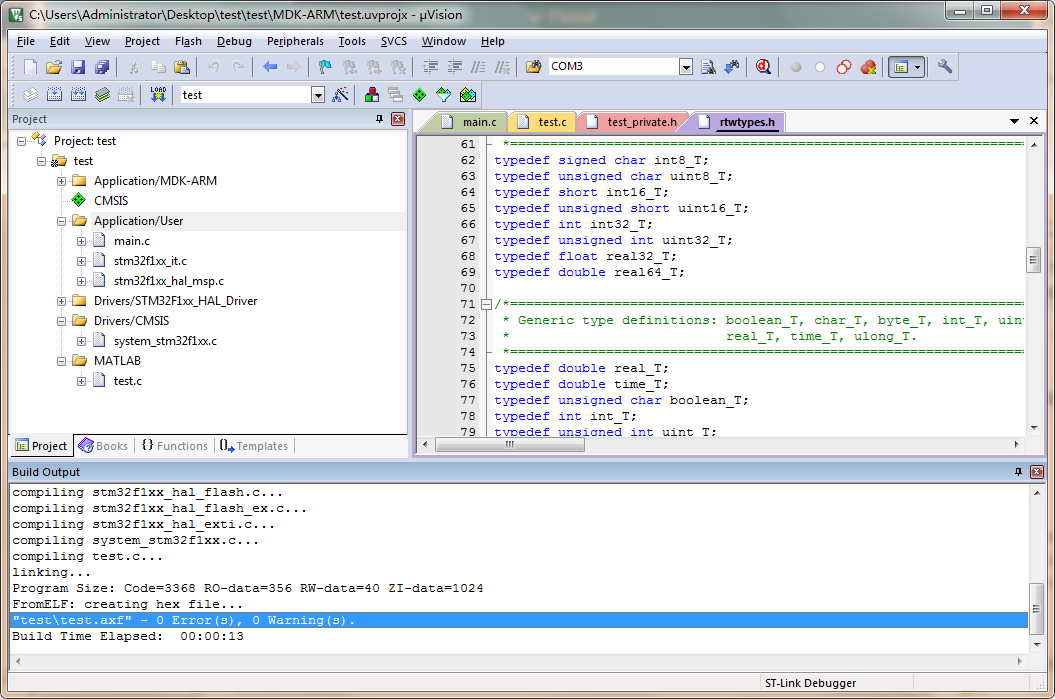Click the Navigate Backward blue arrow
Screen dimensions: 1055x699
tap(270, 67)
